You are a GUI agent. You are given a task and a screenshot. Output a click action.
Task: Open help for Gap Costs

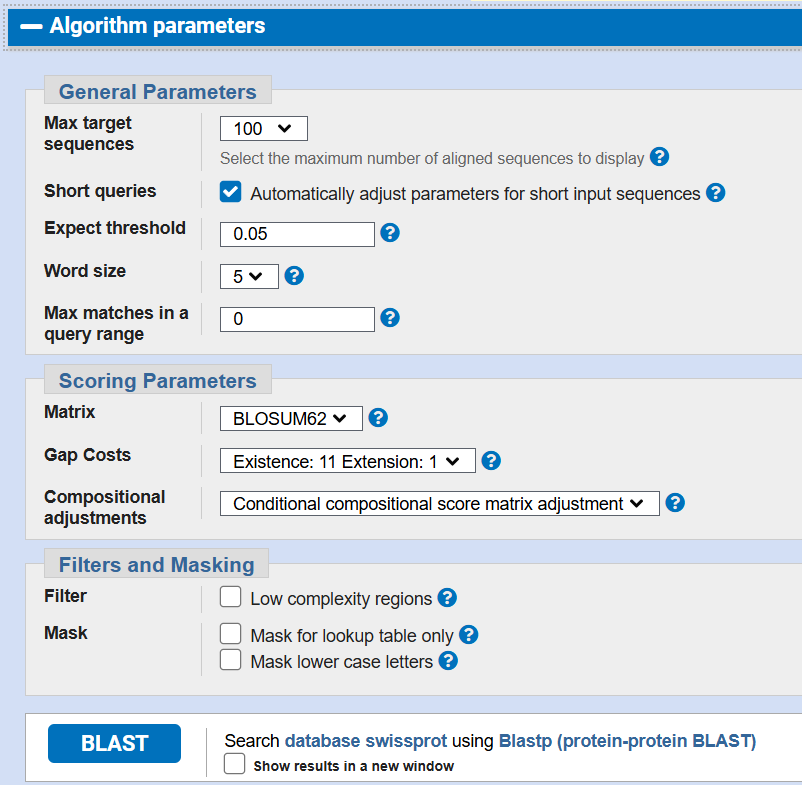tap(490, 460)
